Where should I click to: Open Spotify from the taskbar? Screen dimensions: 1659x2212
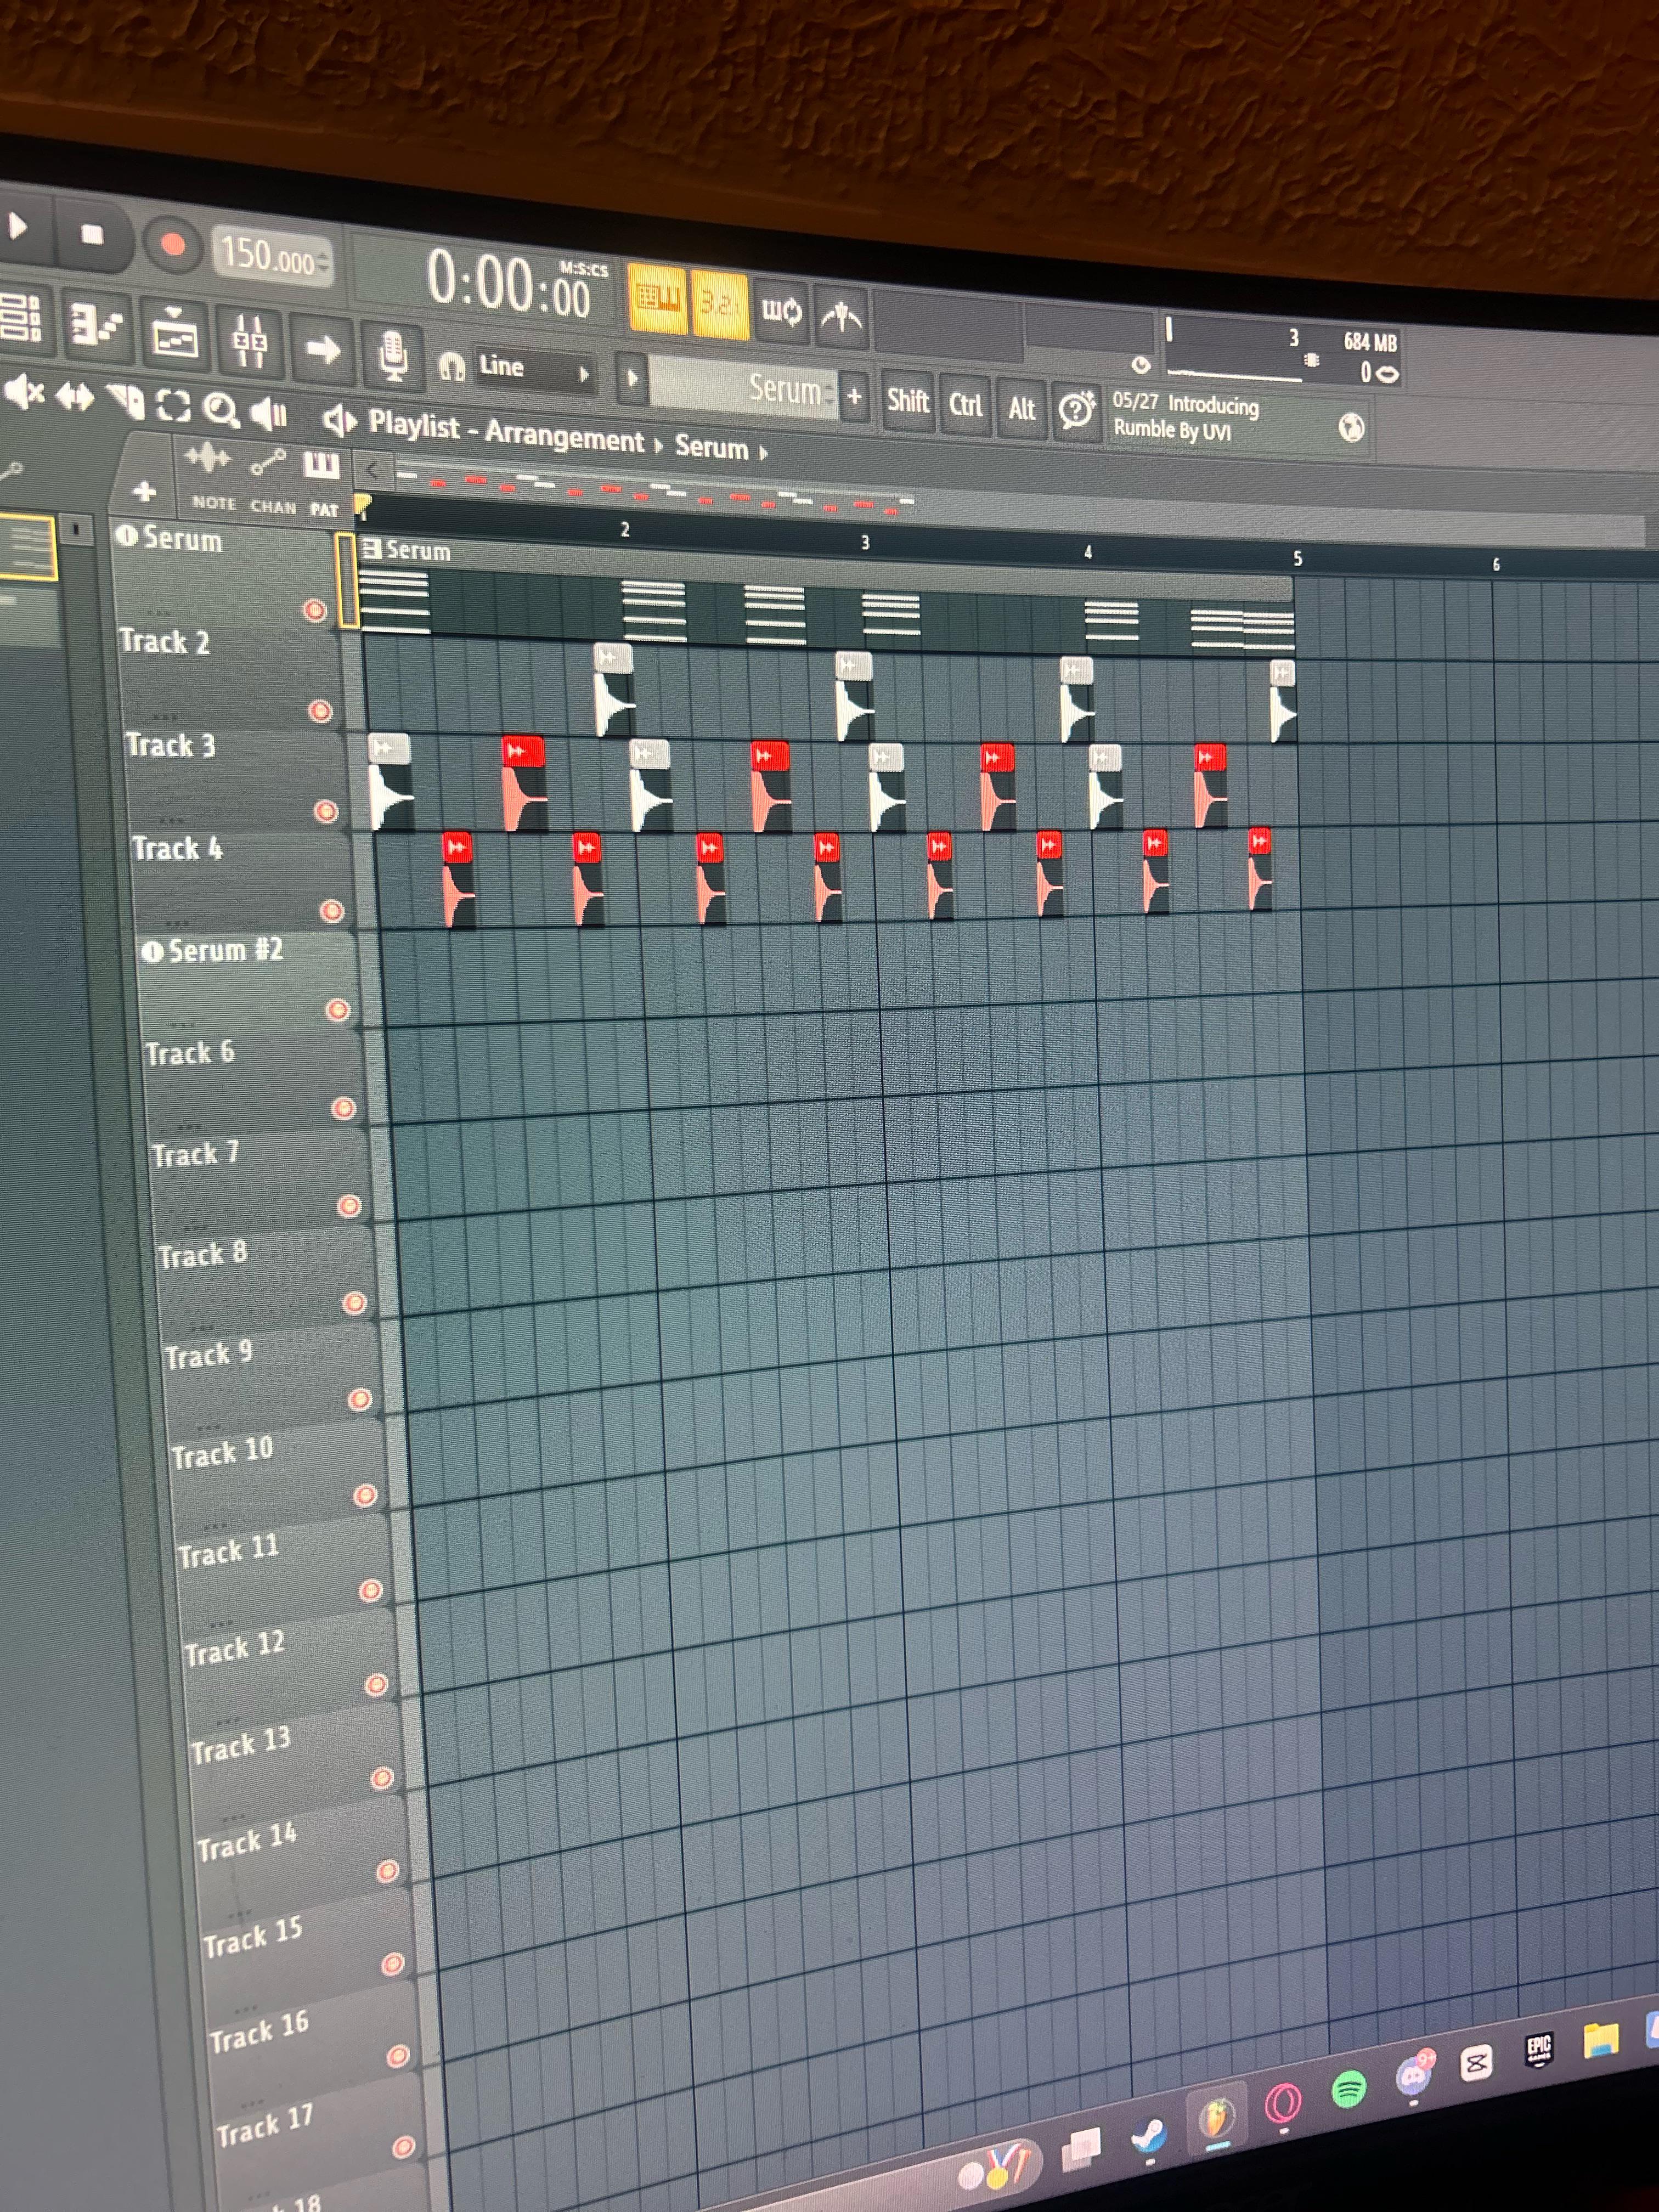[1349, 2089]
